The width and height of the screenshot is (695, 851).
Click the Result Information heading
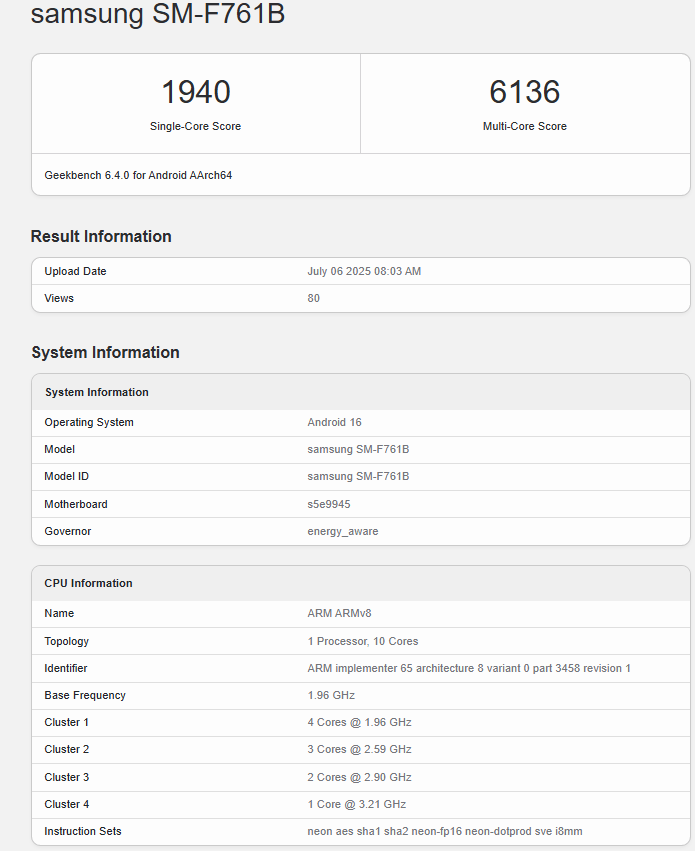(101, 237)
